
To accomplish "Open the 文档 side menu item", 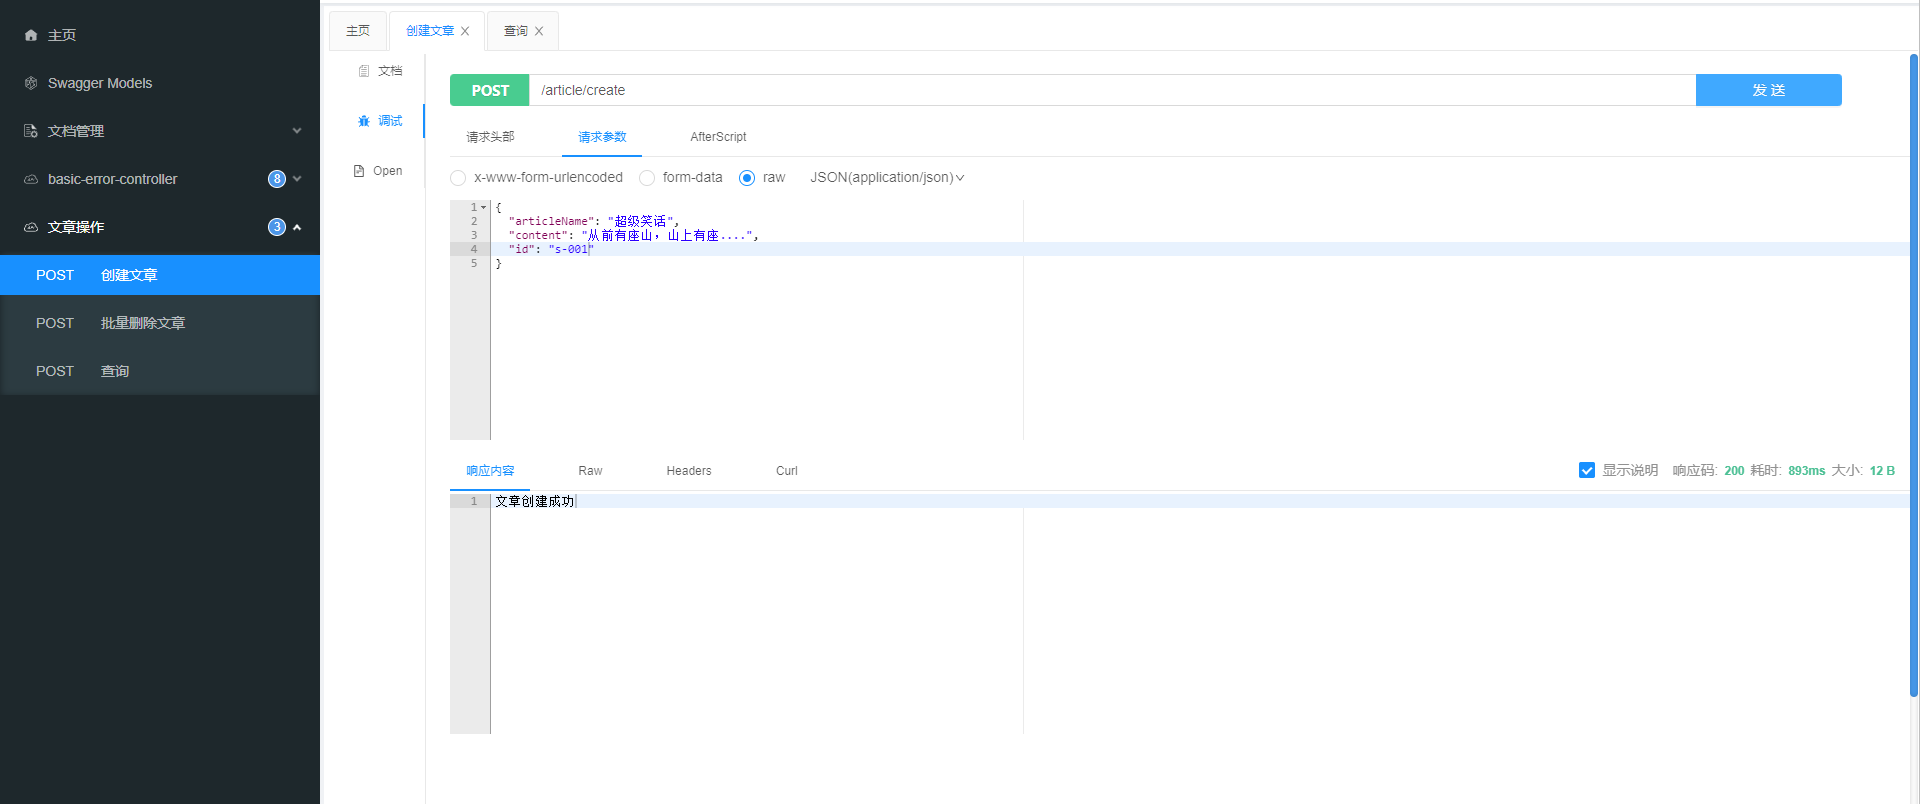I will coord(380,71).
